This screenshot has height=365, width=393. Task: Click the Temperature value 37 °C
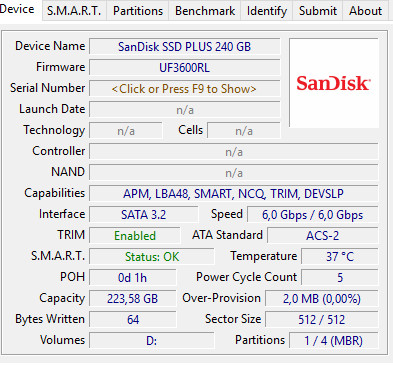pyautogui.click(x=340, y=257)
